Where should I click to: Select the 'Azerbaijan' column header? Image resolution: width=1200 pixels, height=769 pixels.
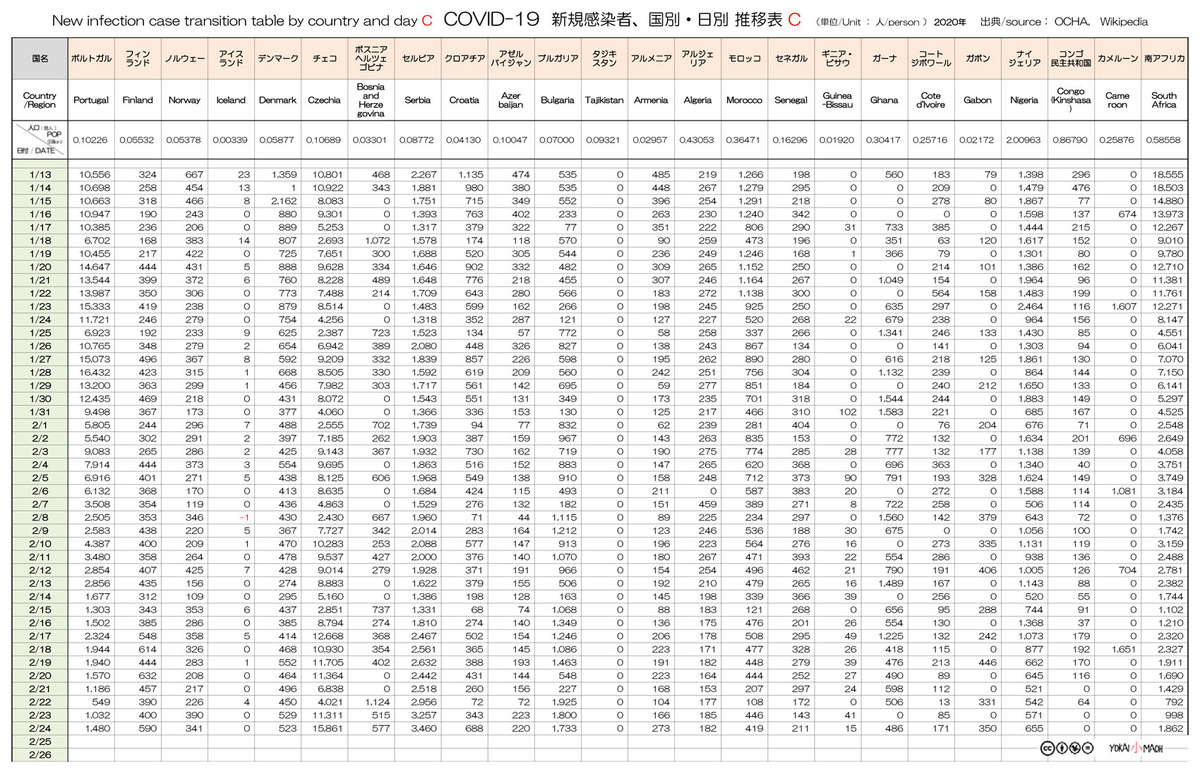point(511,101)
